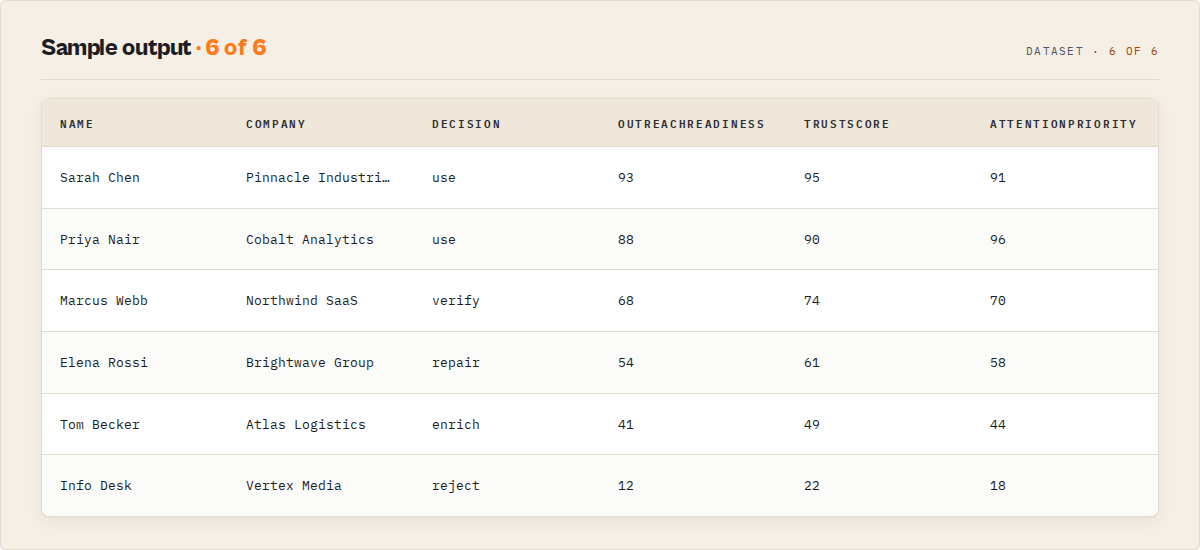Click trust score 22 for Info Desk
The width and height of the screenshot is (1200, 550).
(x=812, y=486)
